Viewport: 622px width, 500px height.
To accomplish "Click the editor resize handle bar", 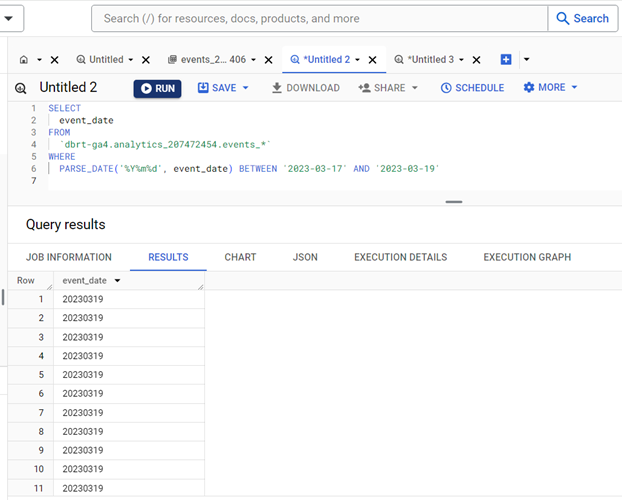I will 454,202.
